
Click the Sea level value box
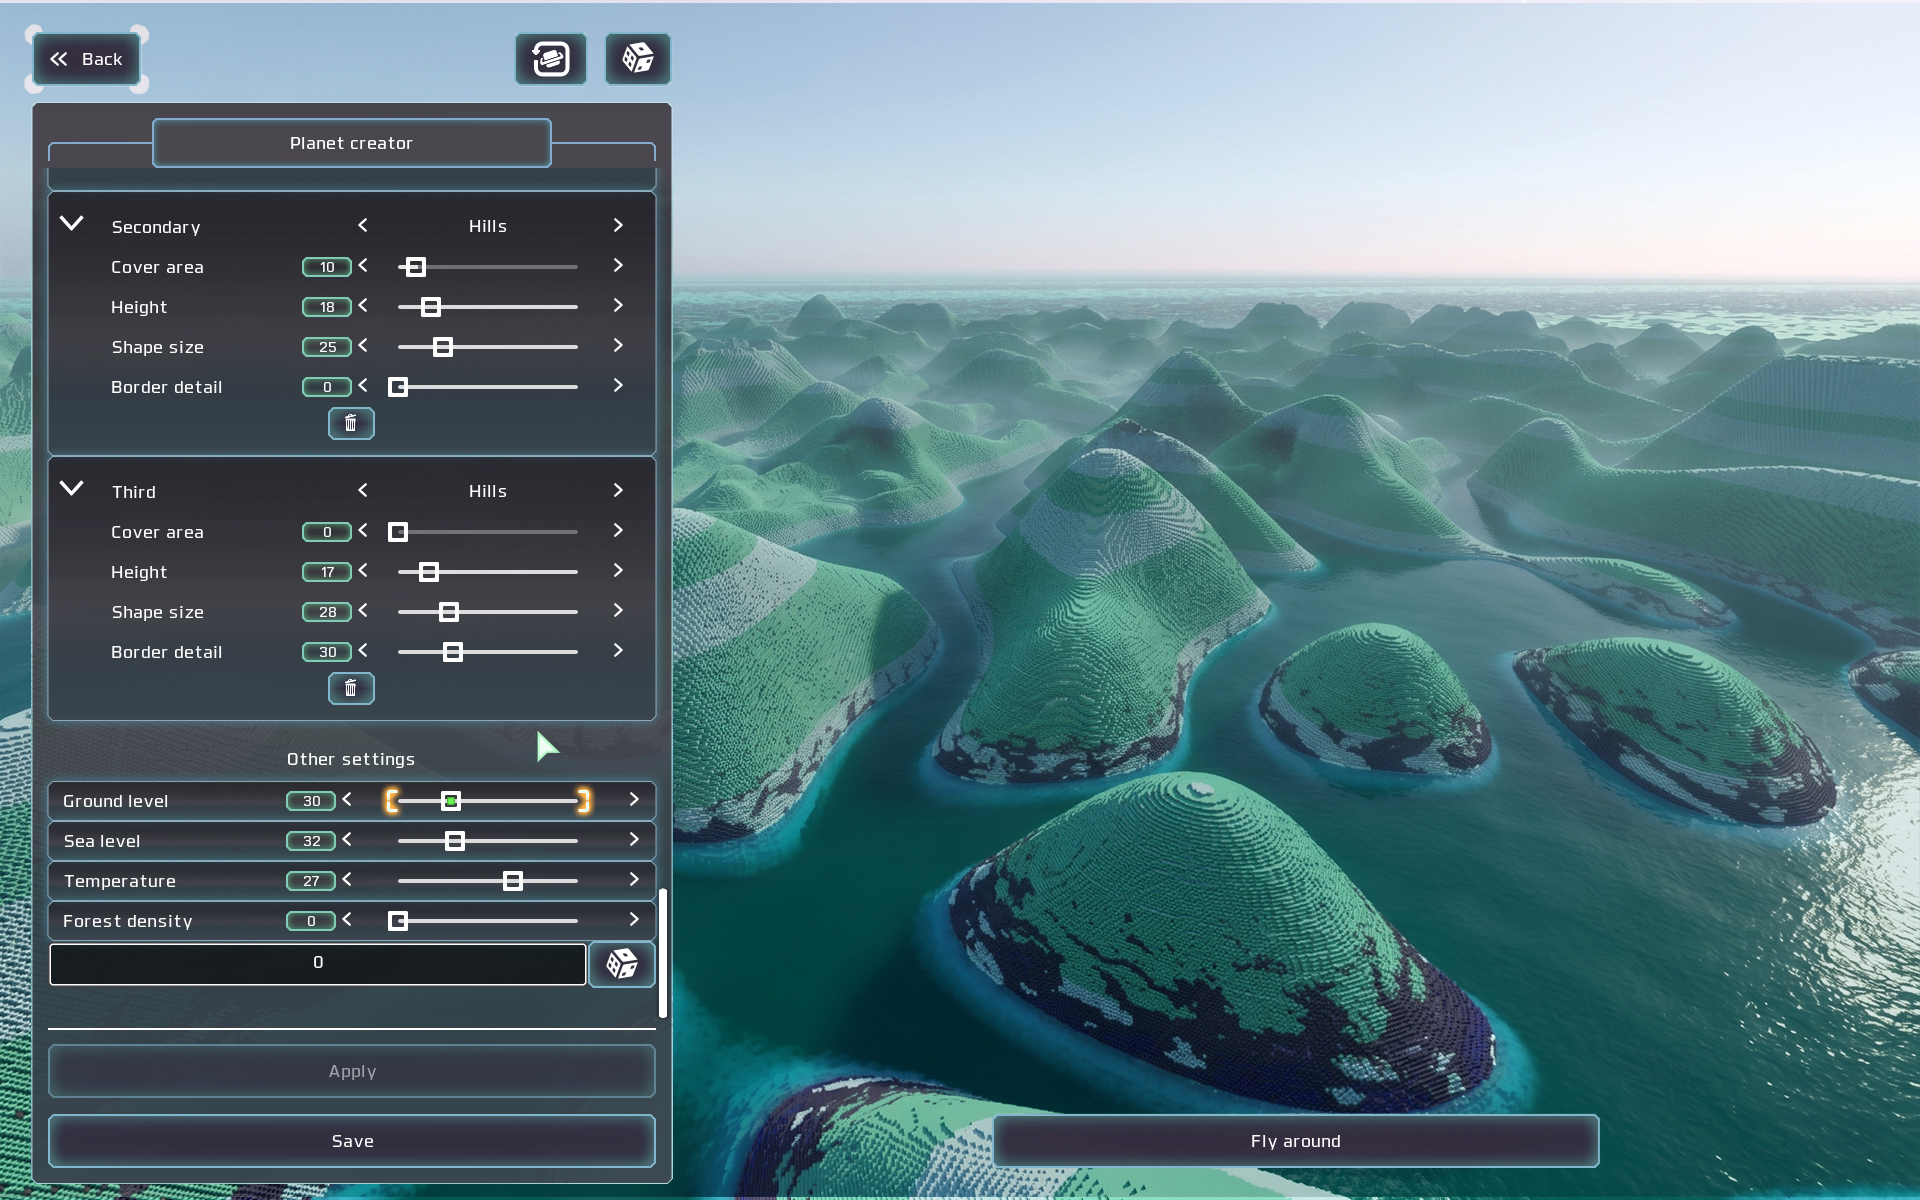click(x=311, y=841)
